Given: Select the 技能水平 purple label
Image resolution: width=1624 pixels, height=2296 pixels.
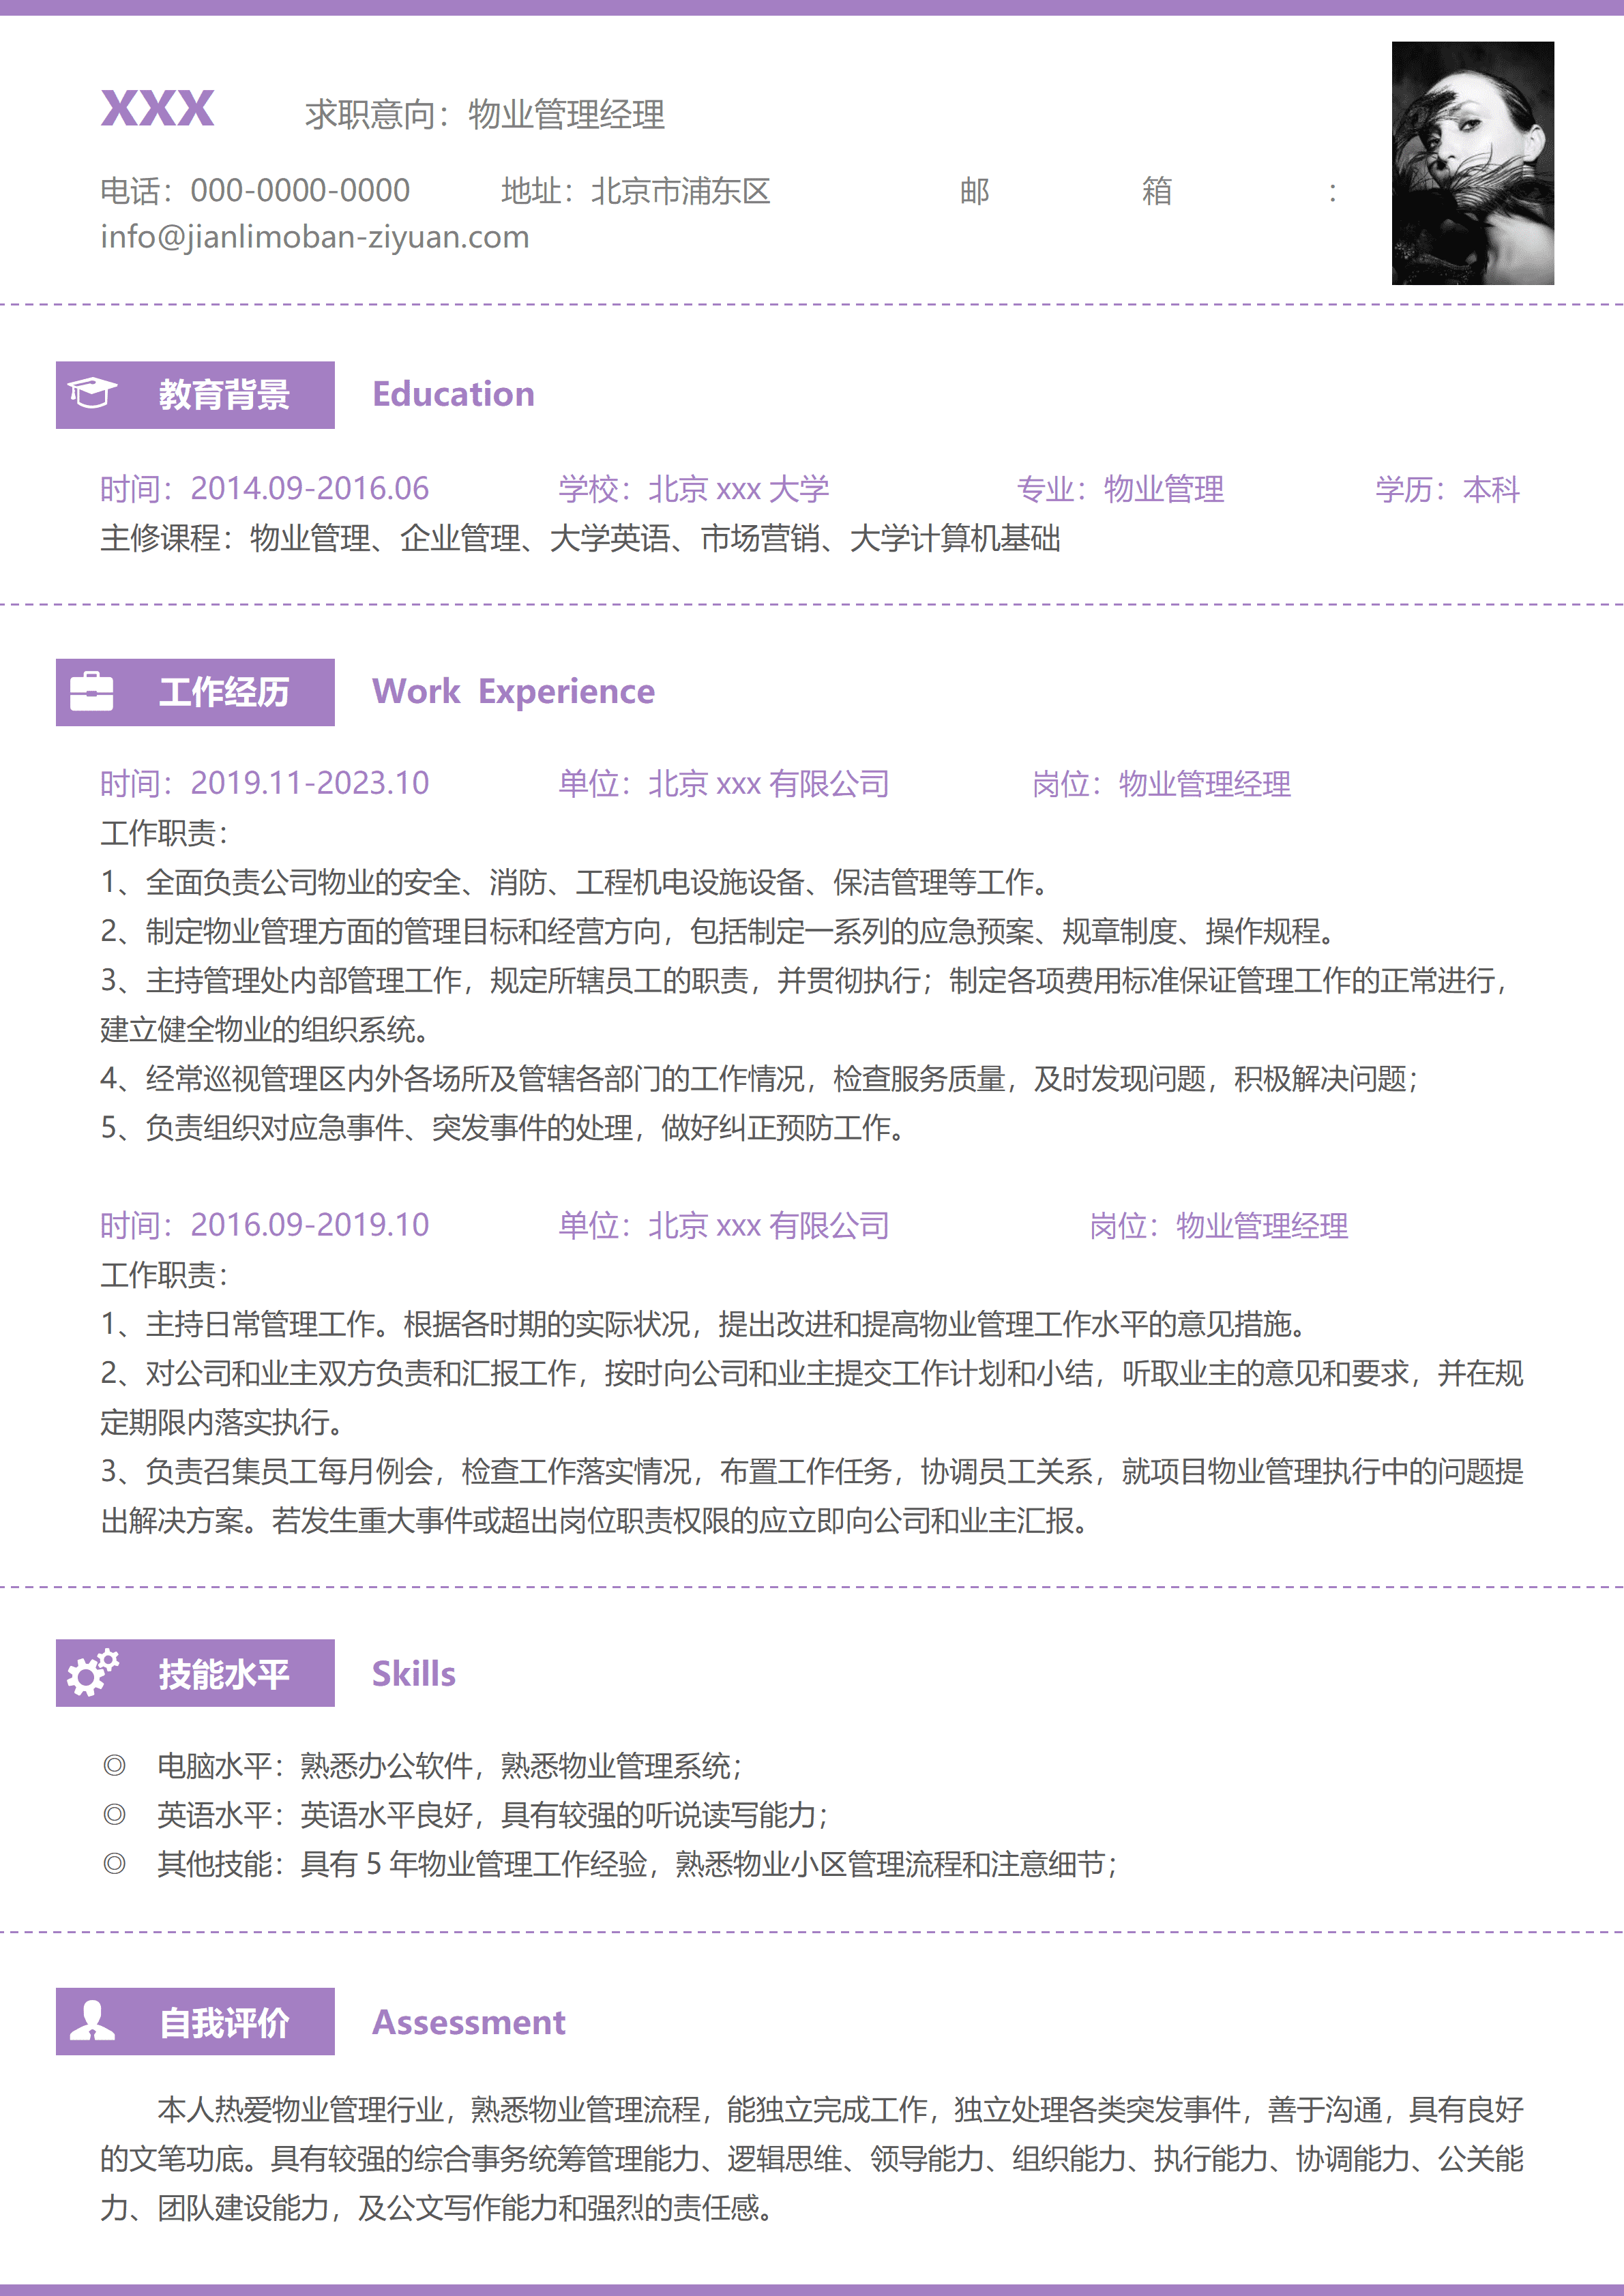Looking at the screenshot, I should [x=225, y=1672].
